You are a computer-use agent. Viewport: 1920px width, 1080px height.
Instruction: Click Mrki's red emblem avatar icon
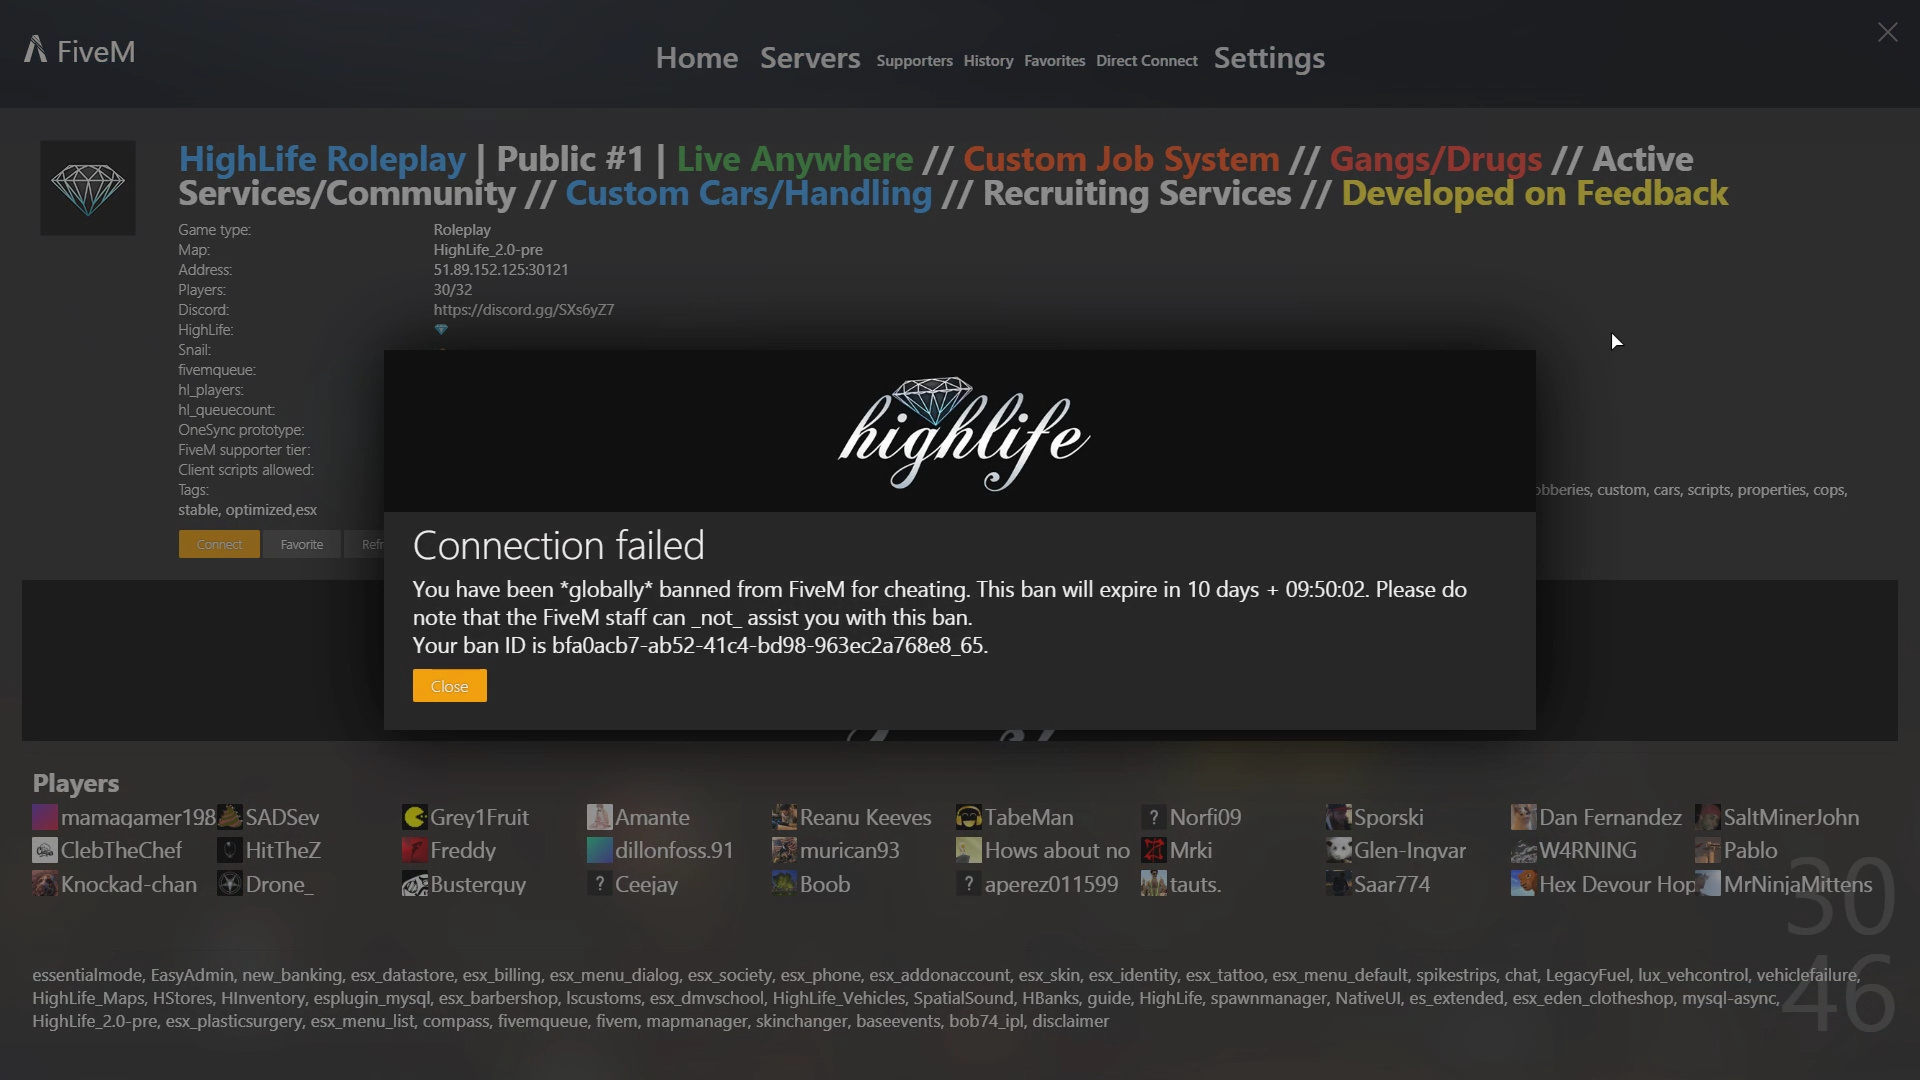coord(1152,850)
